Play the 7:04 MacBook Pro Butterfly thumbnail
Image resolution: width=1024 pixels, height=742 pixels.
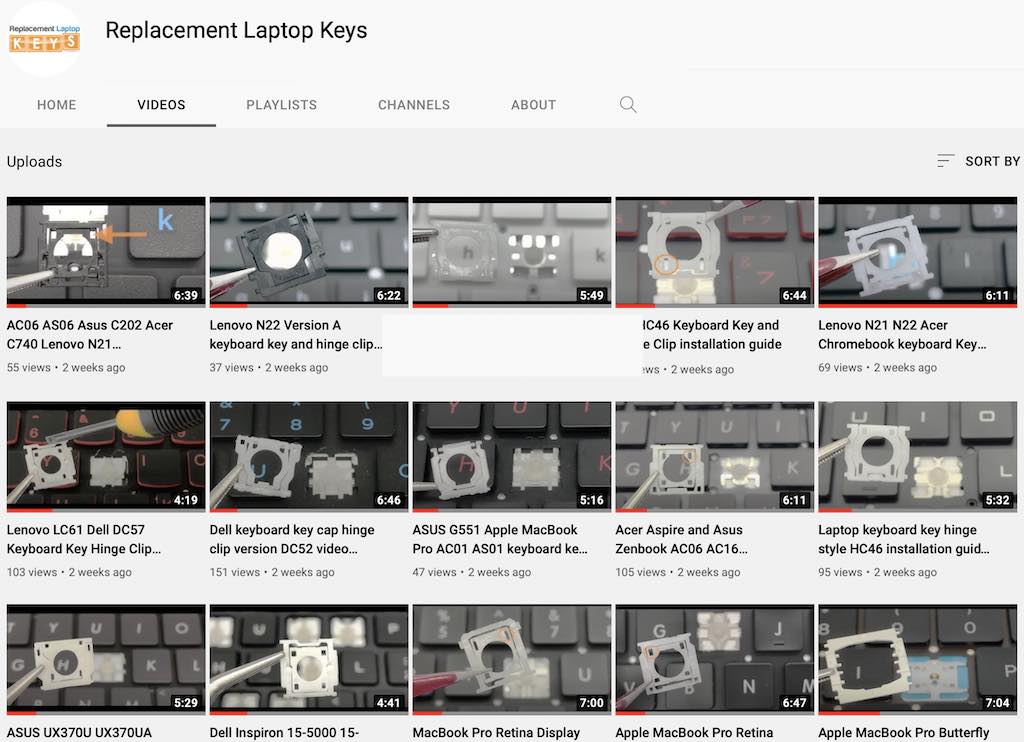point(917,659)
